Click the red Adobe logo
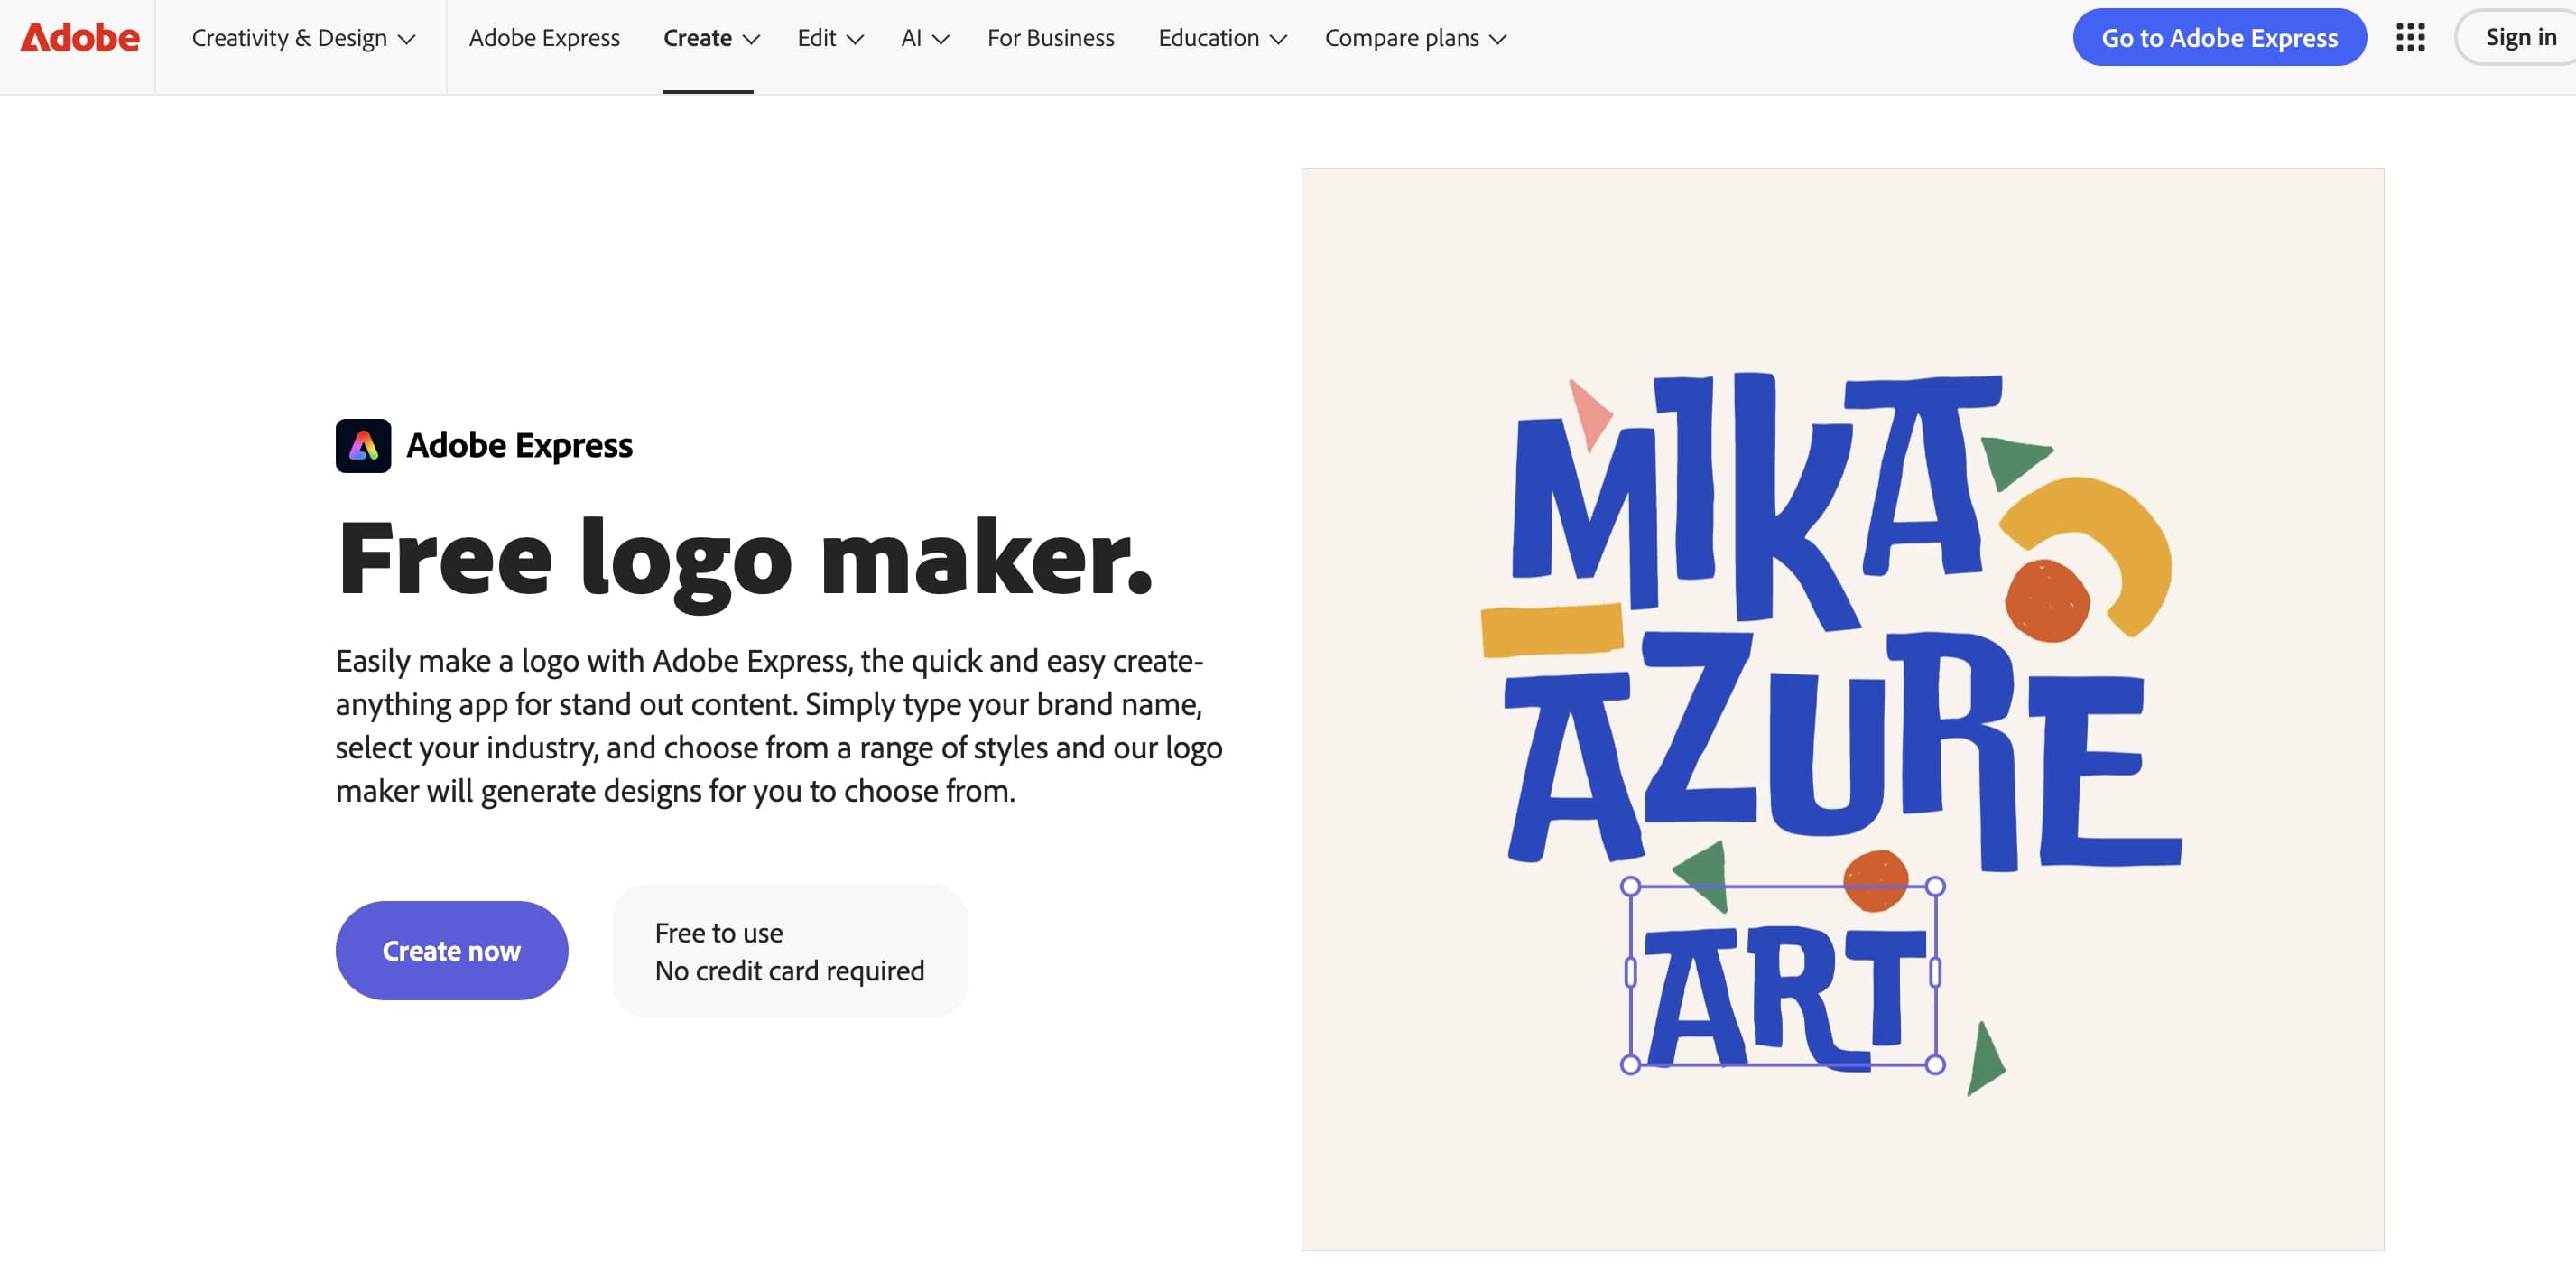 coord(80,38)
